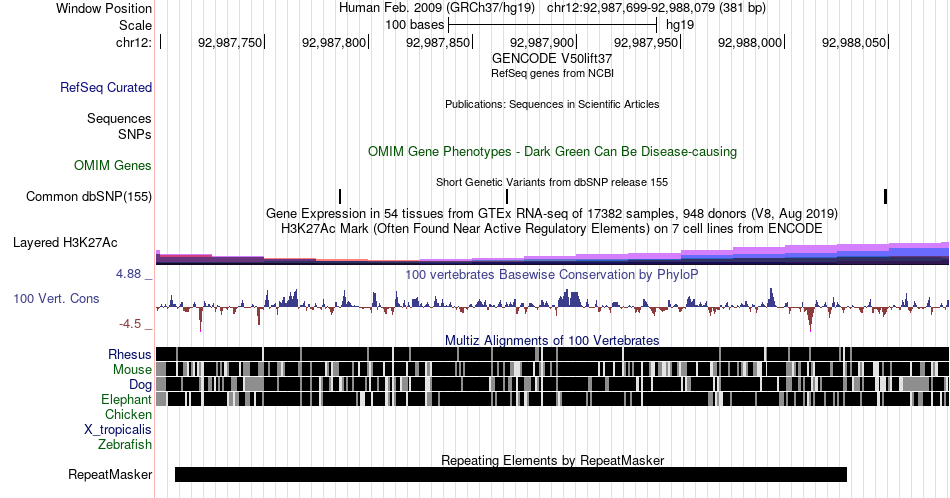The width and height of the screenshot is (950, 498).
Task: Click the Chicken alignment row label
Action: (128, 414)
